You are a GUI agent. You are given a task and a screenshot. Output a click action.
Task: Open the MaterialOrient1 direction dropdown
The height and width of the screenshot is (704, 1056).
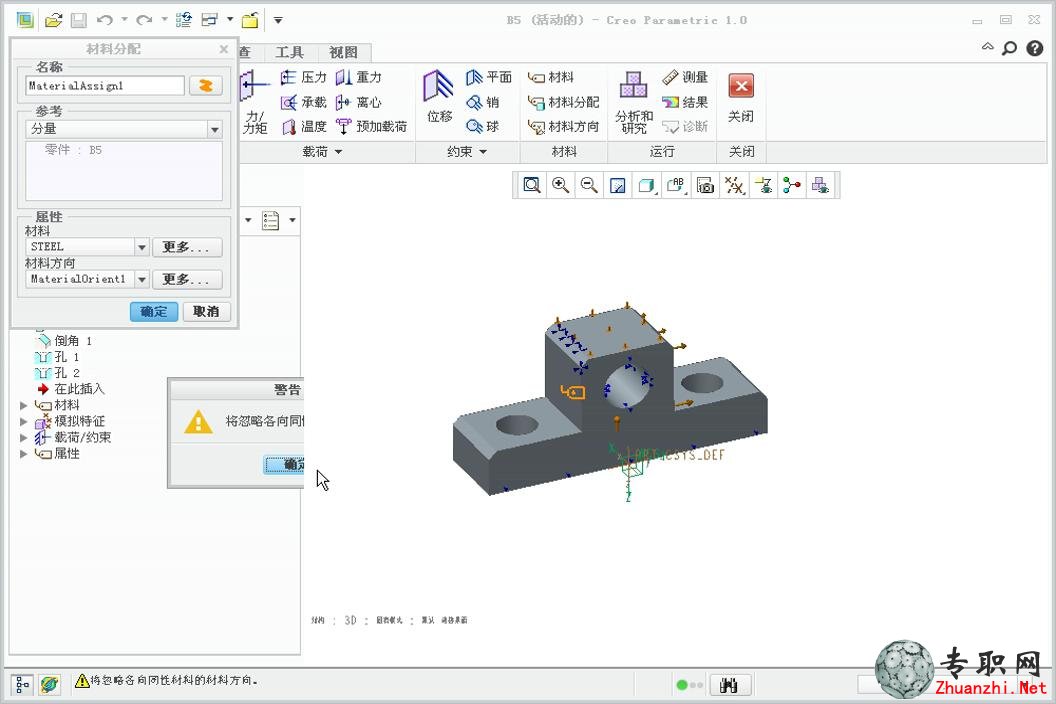point(141,279)
